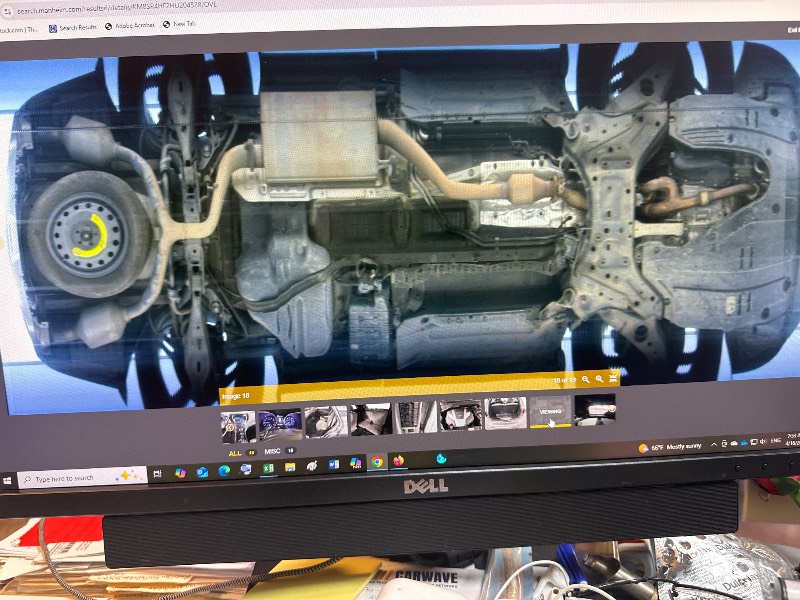Click the browser address bar URL
The width and height of the screenshot is (800, 600).
pos(117,8)
